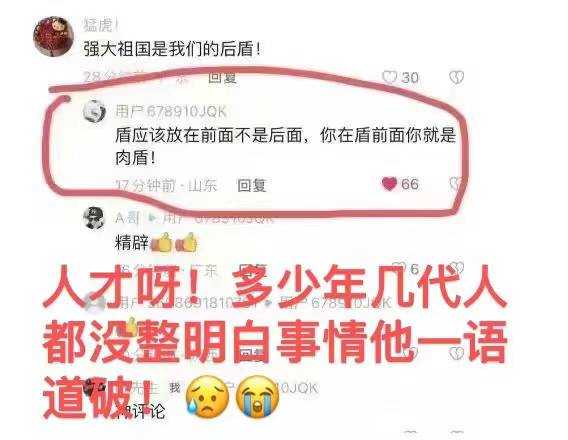Open 猛虎's profile avatar
The height and width of the screenshot is (440, 568).
tap(54, 36)
